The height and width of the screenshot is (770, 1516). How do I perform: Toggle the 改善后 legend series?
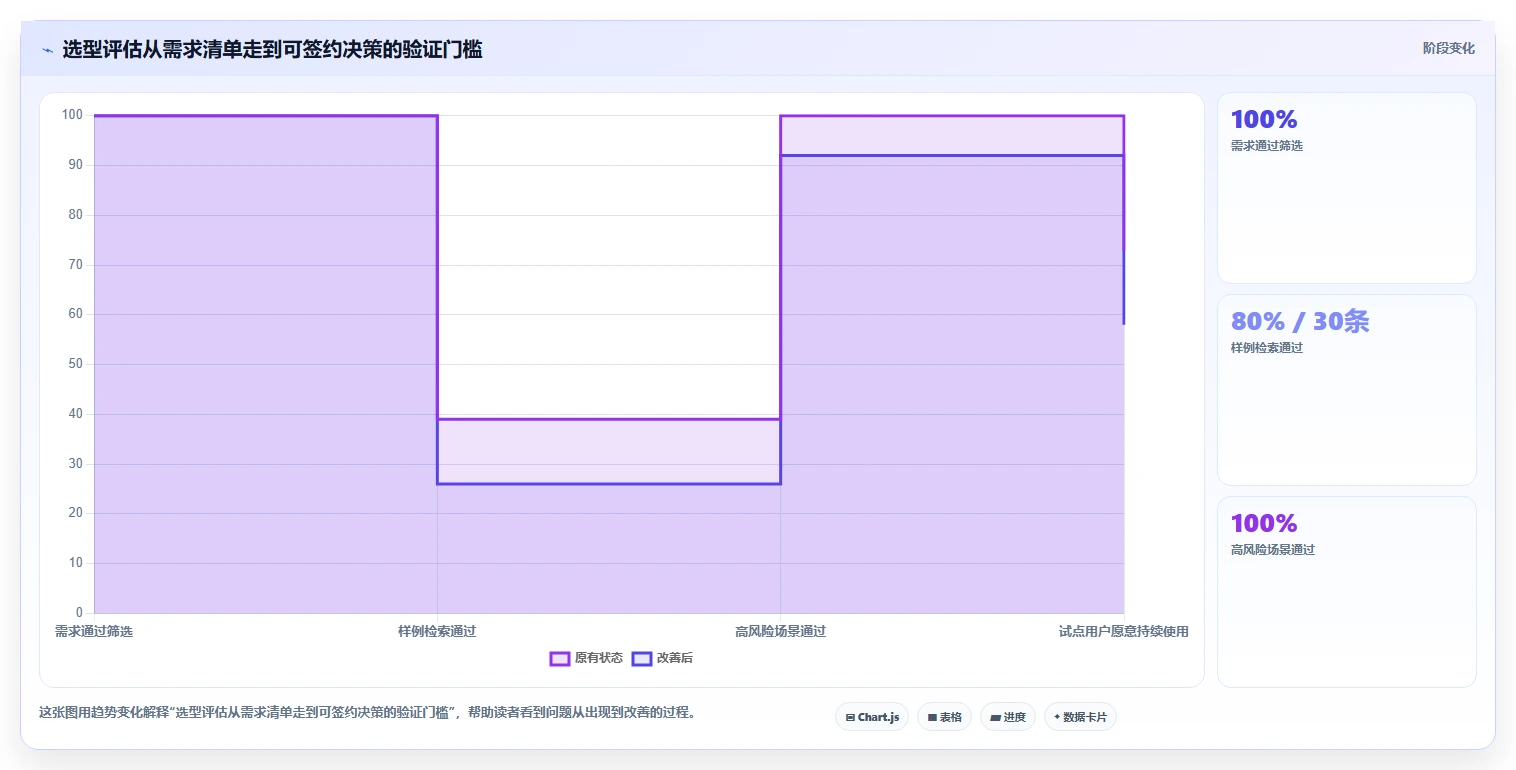coord(662,658)
